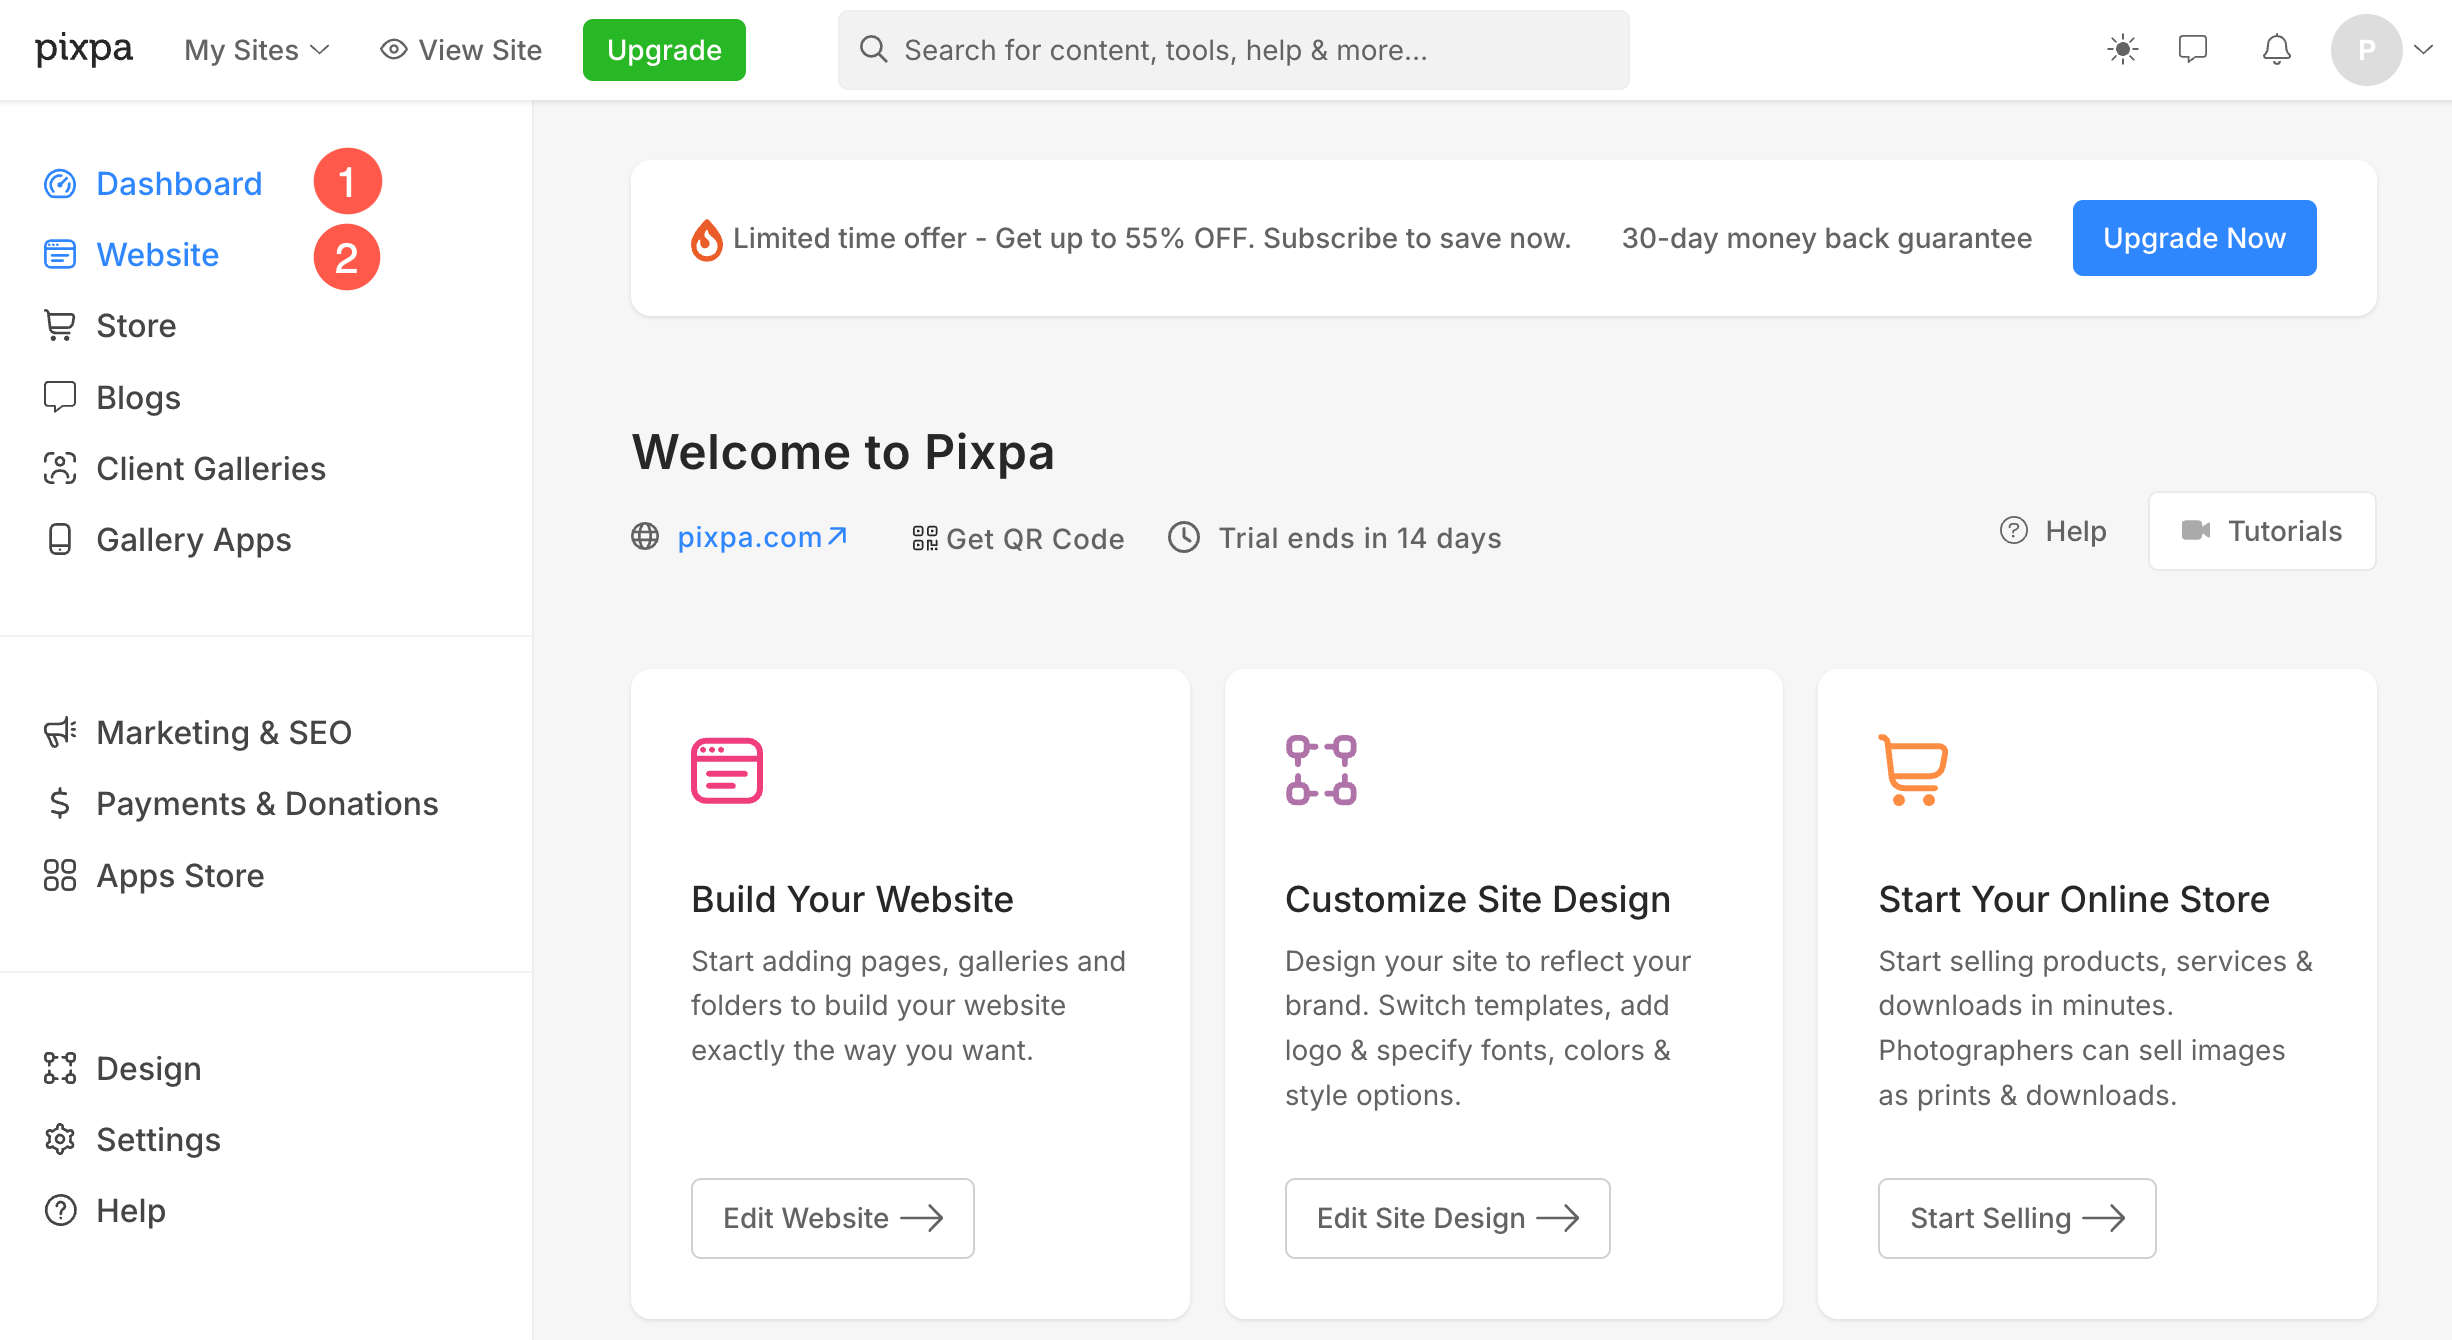Image resolution: width=2452 pixels, height=1340 pixels.
Task: Expand the account menu chevron
Action: (2423, 49)
